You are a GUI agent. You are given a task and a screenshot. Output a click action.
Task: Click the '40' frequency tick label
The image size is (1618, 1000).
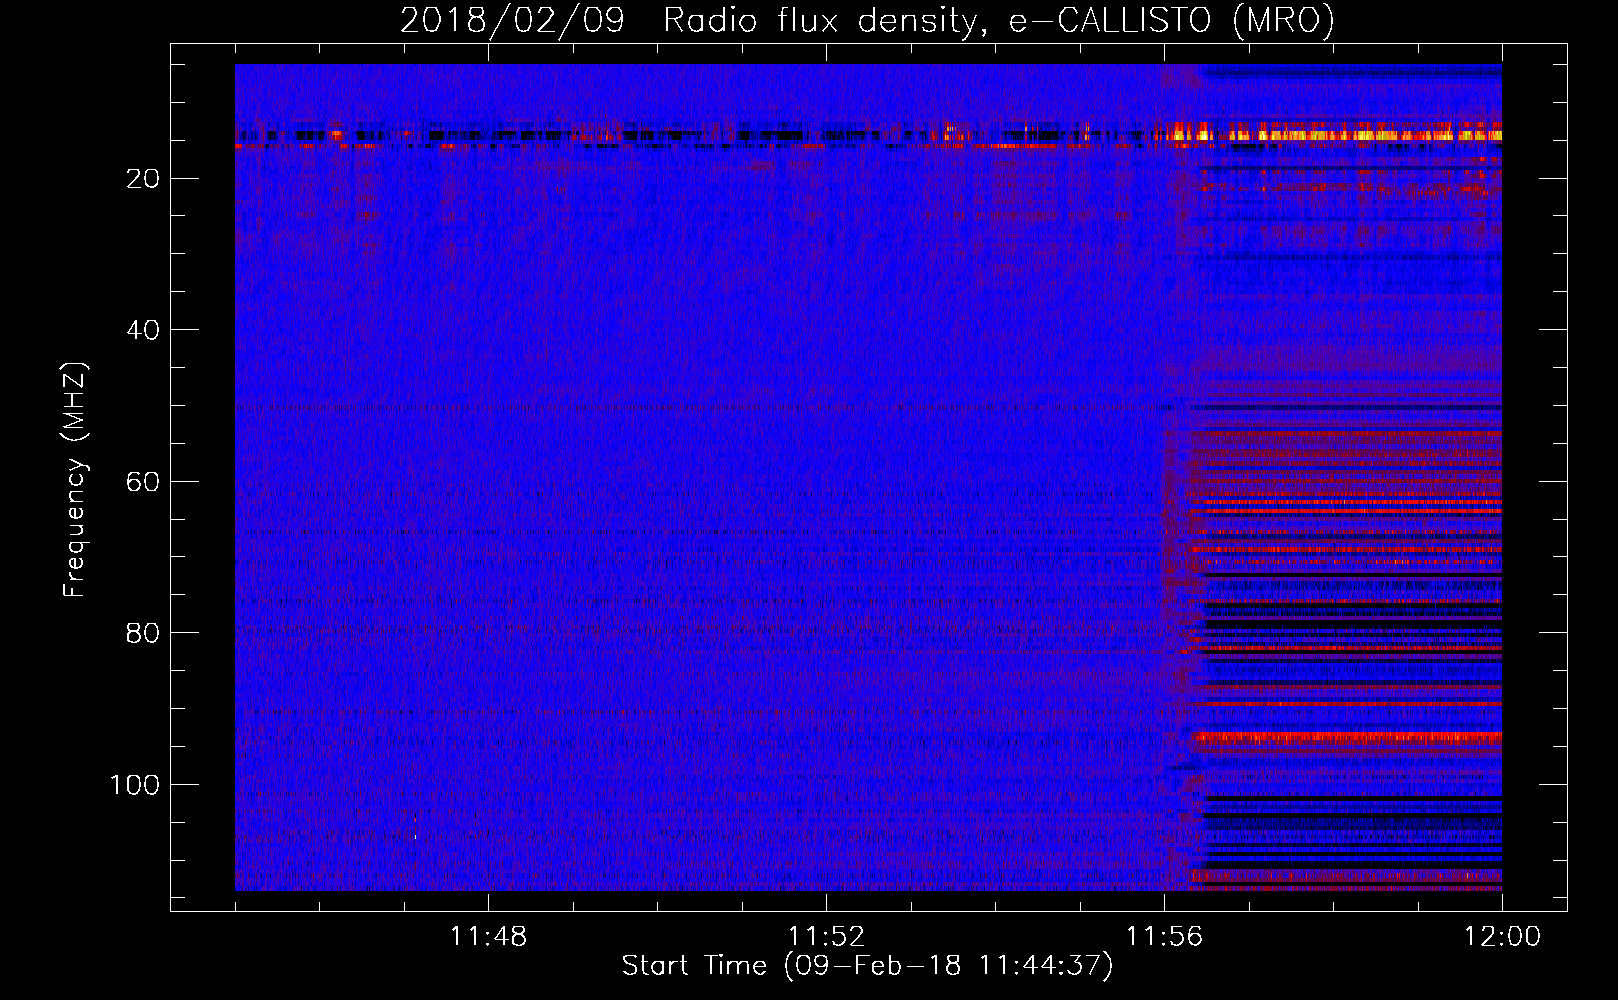coord(144,330)
